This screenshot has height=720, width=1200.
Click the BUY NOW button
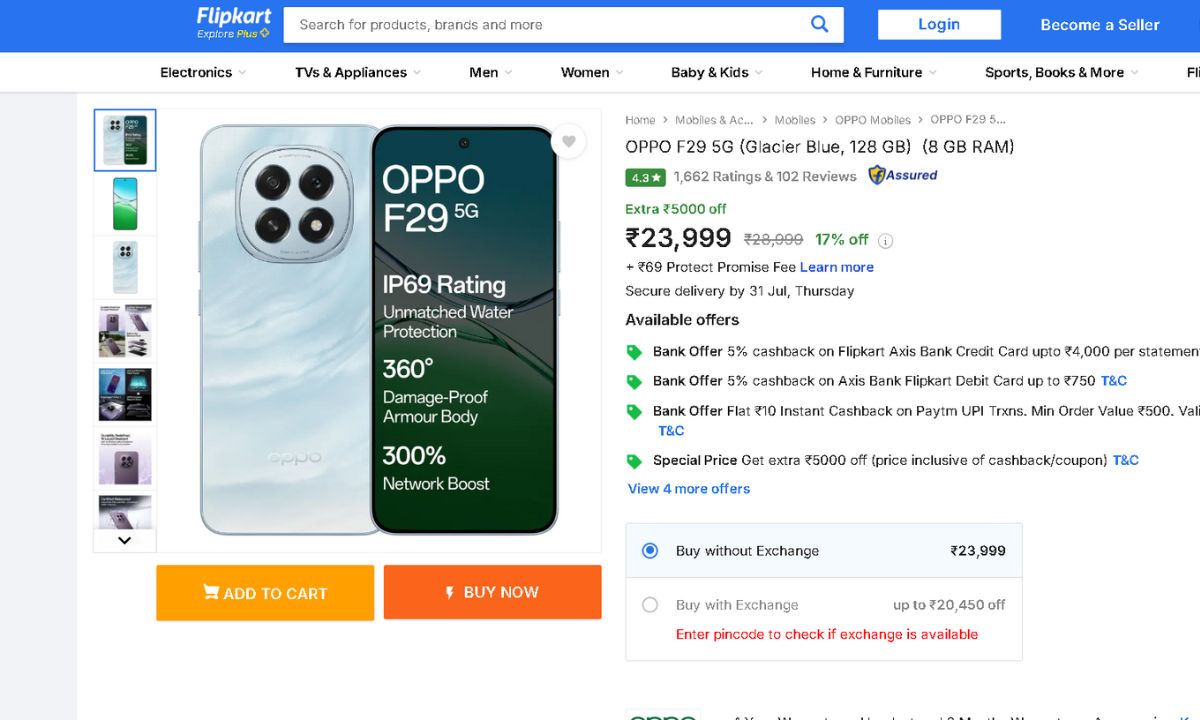(492, 592)
